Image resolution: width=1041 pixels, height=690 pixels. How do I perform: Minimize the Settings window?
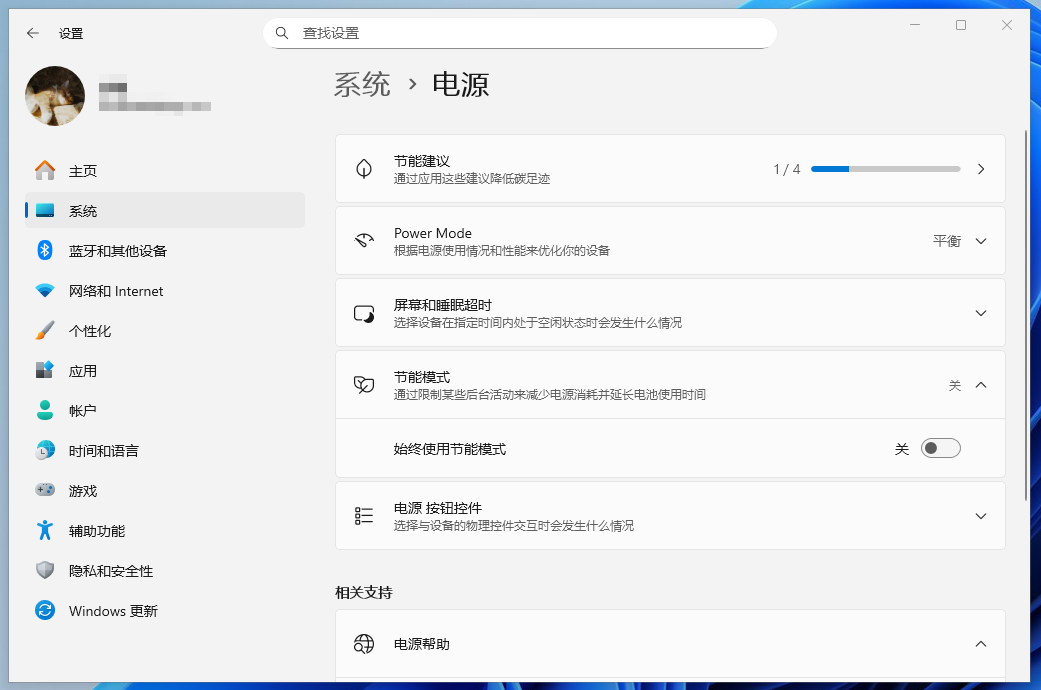(x=915, y=25)
